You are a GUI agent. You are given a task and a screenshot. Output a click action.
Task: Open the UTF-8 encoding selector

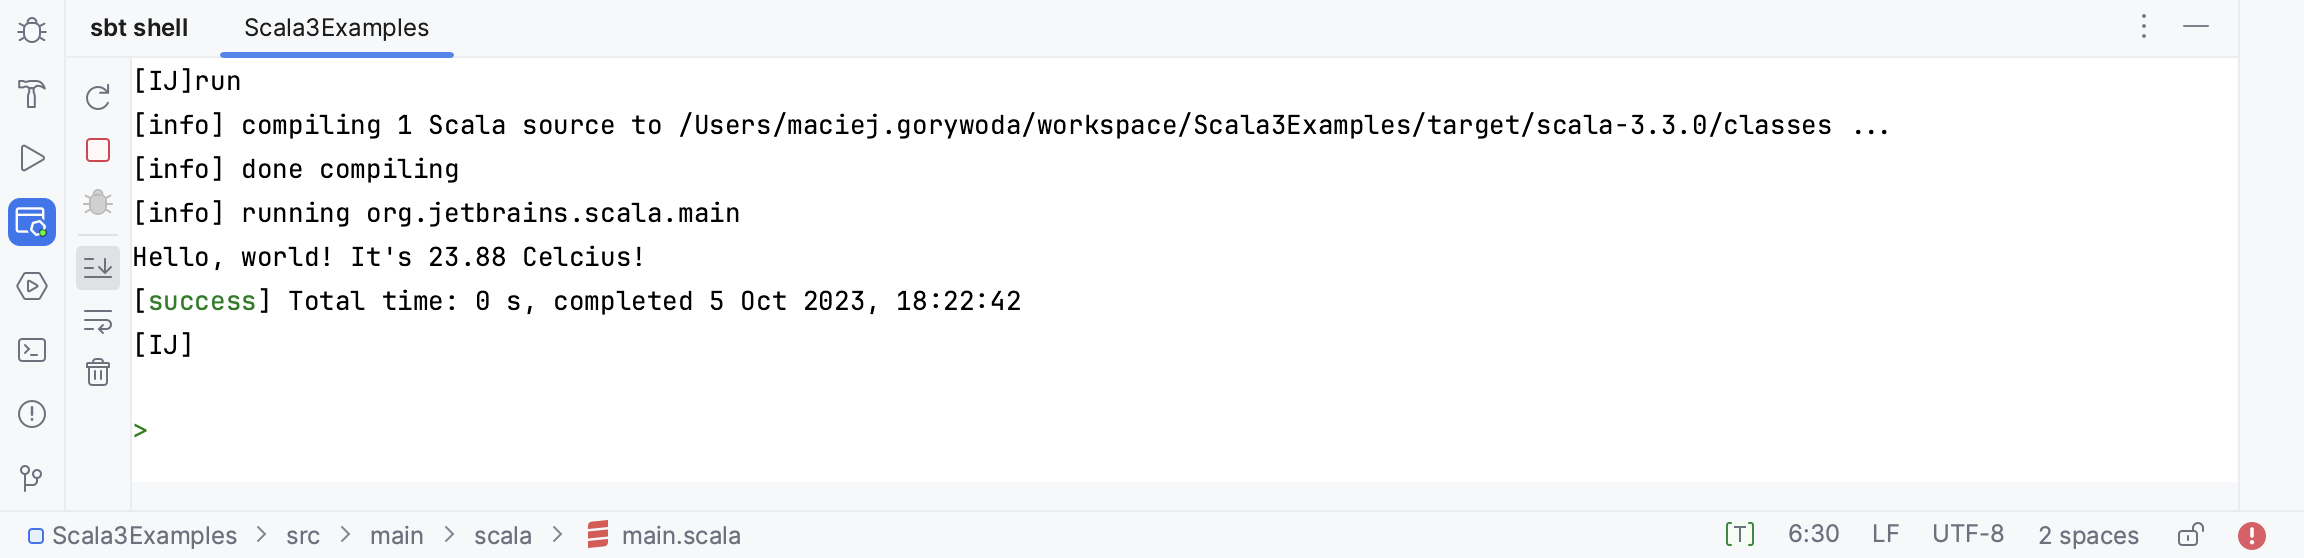tap(1967, 535)
